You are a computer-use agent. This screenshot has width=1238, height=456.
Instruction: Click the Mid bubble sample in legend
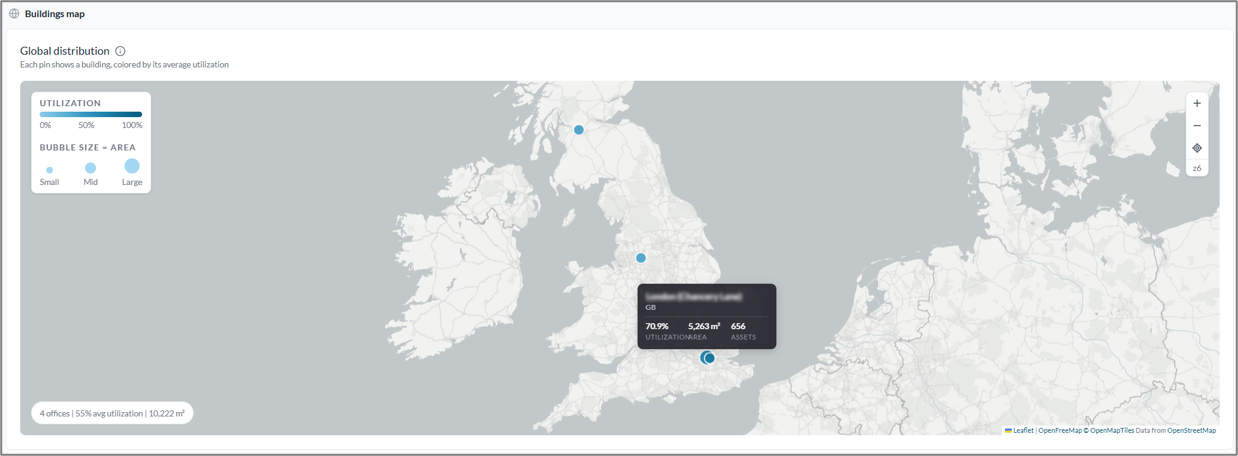(x=90, y=168)
